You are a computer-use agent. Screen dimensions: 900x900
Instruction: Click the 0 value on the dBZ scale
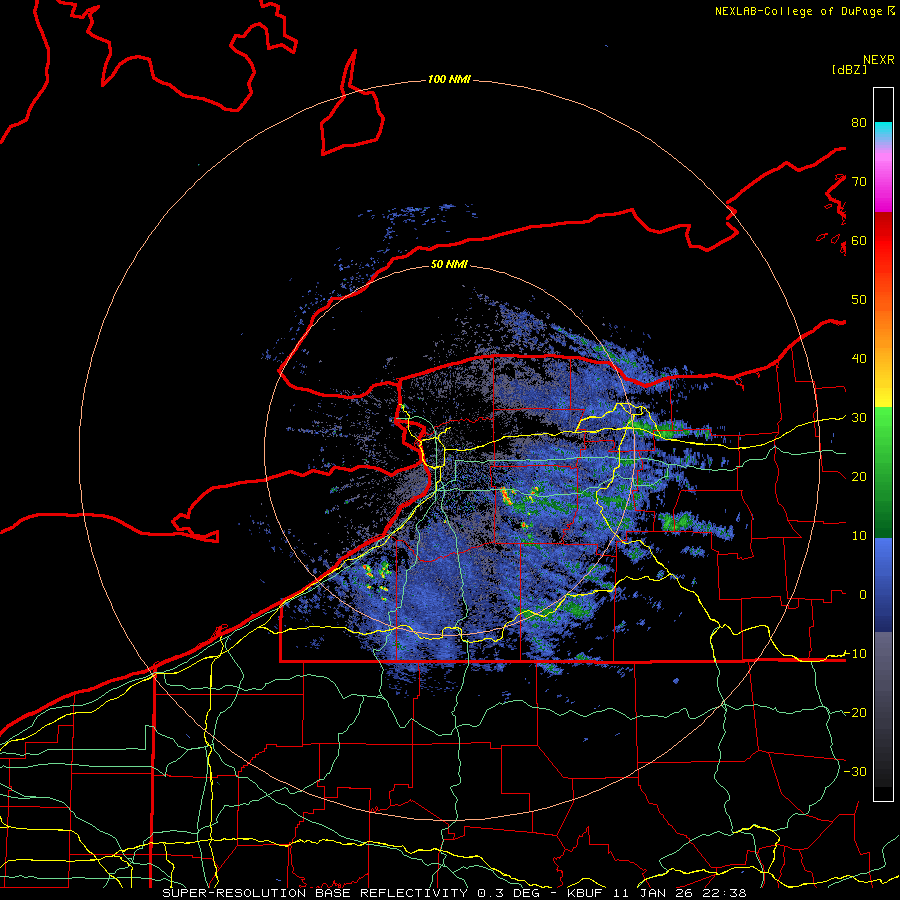coord(863,595)
